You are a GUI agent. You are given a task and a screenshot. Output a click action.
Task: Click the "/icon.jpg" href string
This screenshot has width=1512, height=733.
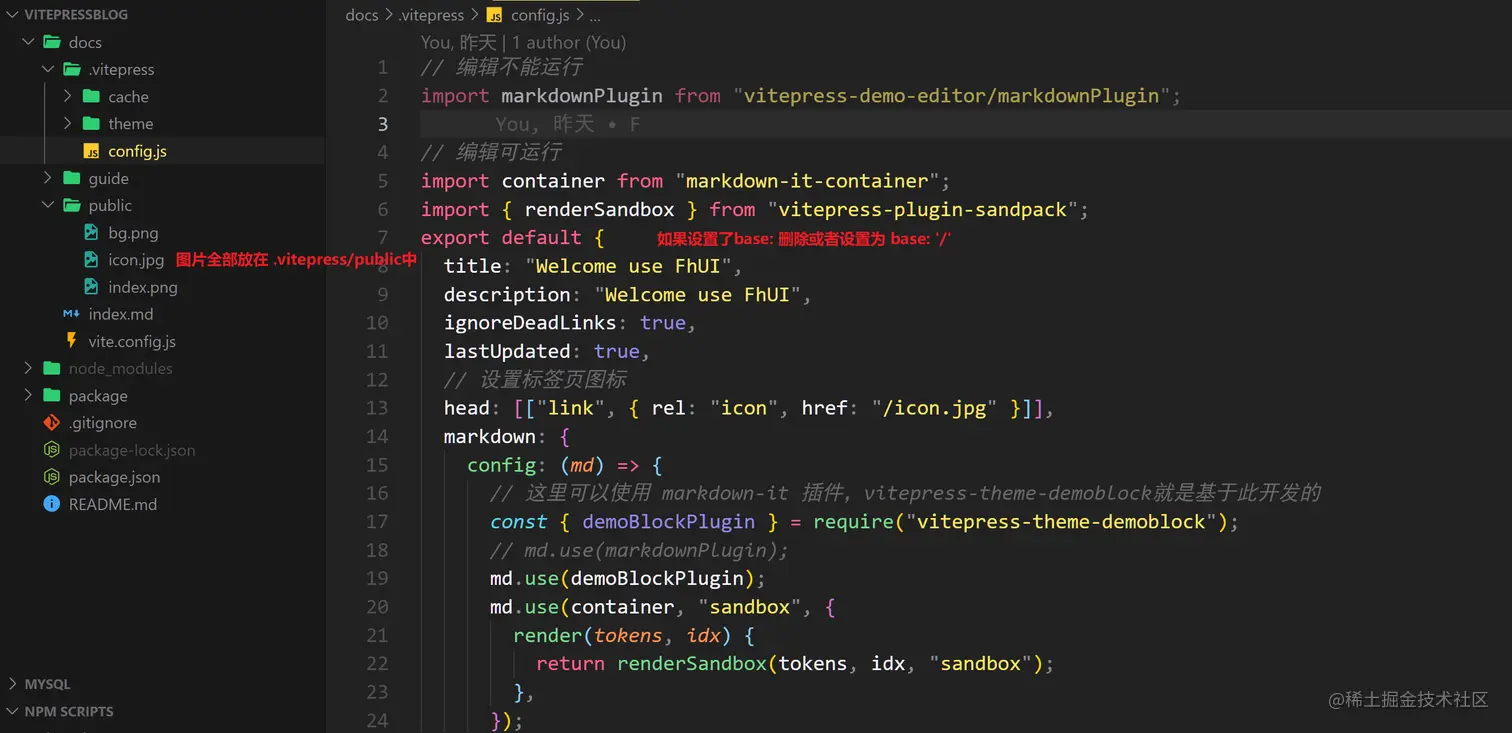934,408
